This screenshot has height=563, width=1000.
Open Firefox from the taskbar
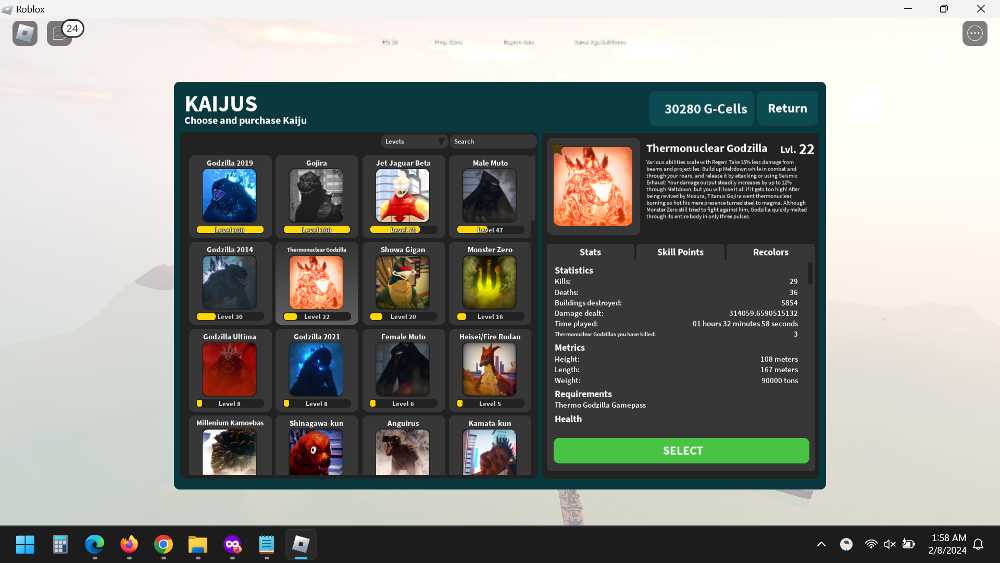129,545
